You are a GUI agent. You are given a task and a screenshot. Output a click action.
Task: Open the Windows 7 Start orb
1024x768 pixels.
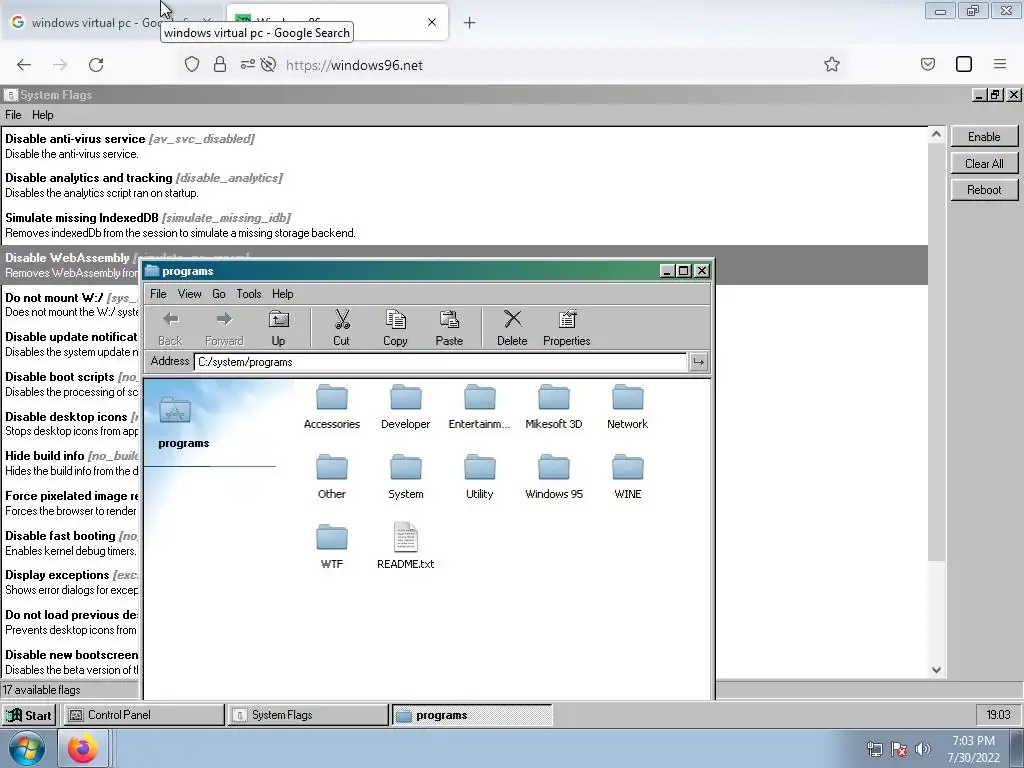[x=27, y=749]
